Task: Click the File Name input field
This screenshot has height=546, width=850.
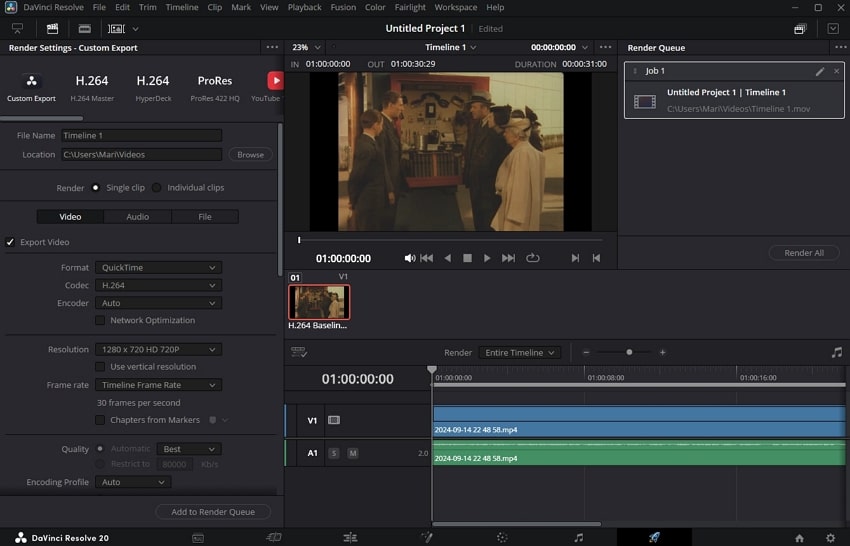Action: pos(141,136)
